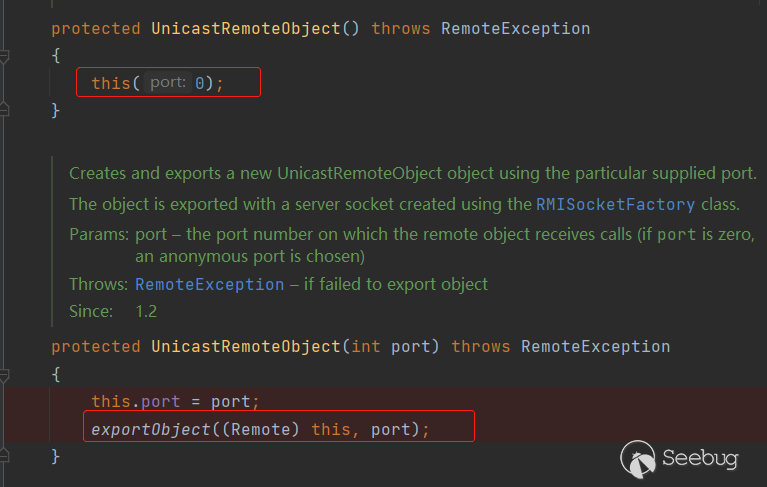This screenshot has height=487, width=767.
Task: Open the RMISocketFactory link in the doc comment
Action: pos(615,204)
